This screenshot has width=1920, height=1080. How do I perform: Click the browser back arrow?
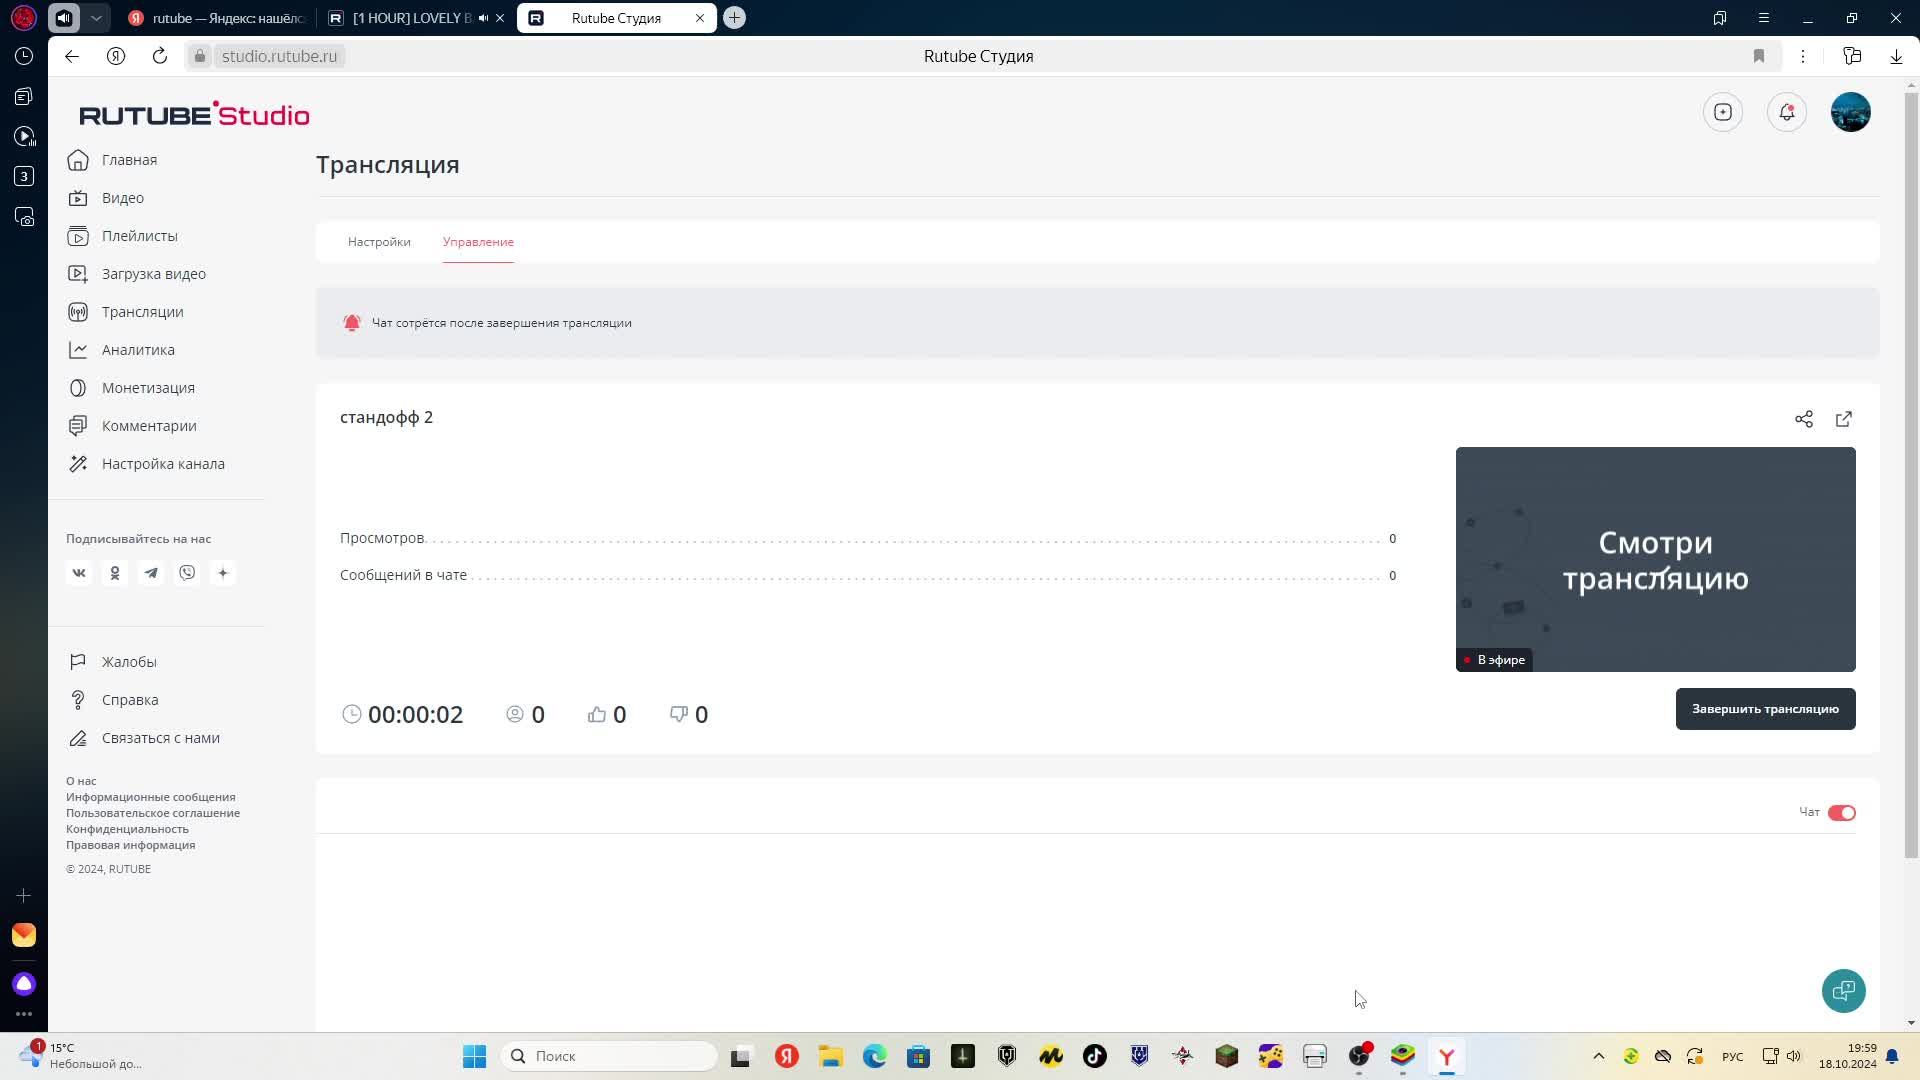[72, 56]
